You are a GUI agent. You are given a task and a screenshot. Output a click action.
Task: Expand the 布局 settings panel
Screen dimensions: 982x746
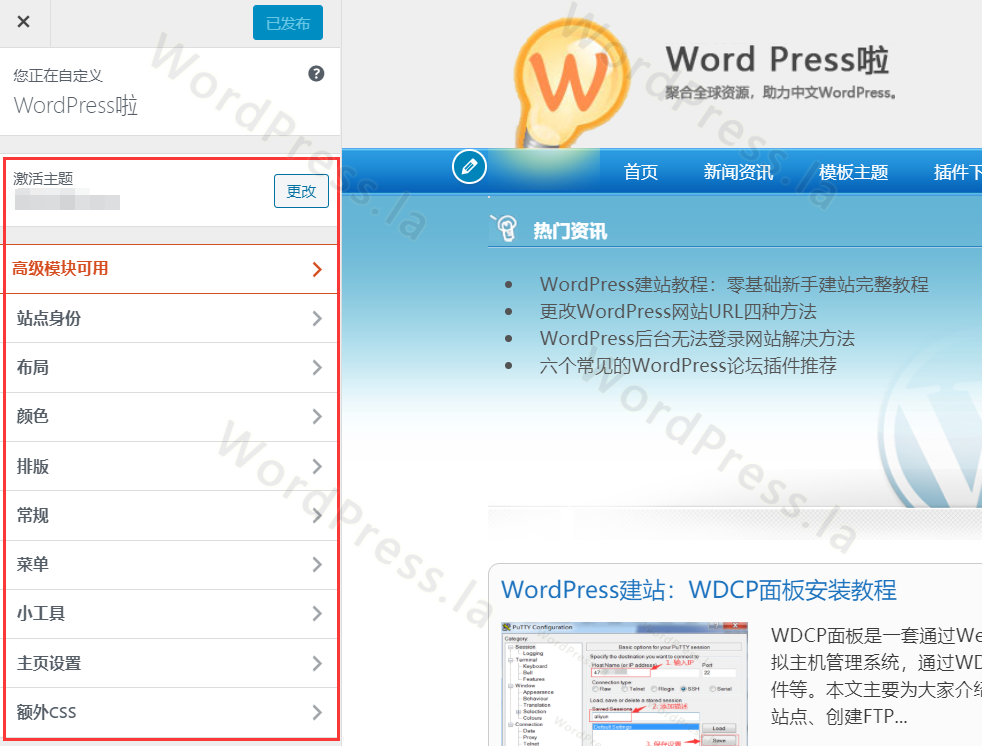pyautogui.click(x=170, y=367)
